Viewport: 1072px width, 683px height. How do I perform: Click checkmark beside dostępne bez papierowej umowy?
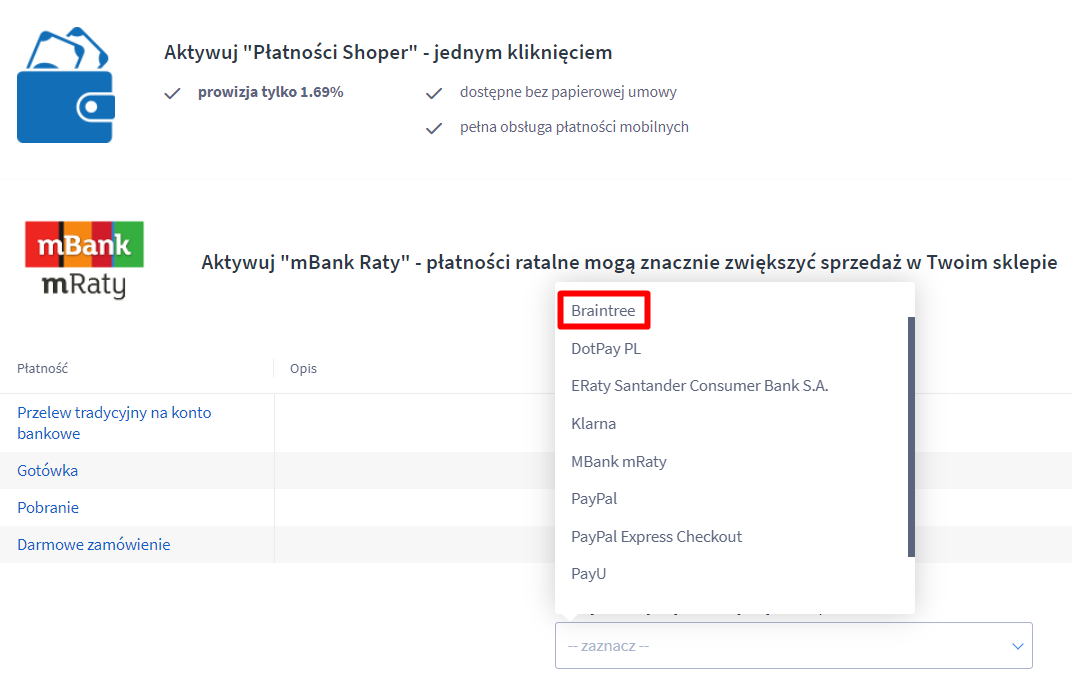click(x=434, y=93)
